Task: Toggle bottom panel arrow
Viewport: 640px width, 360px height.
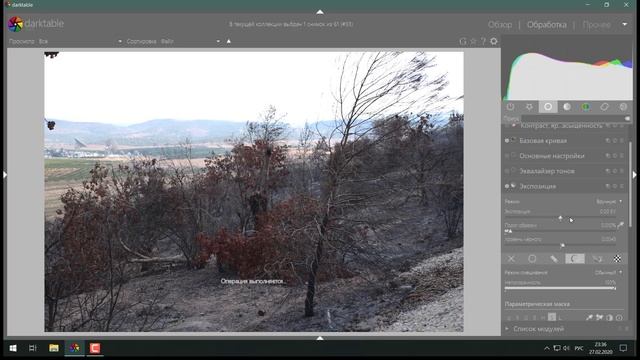Action: click(320, 338)
